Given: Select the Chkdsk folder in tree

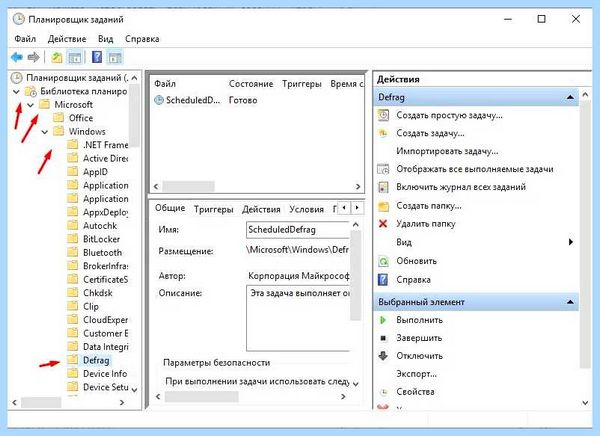Looking at the screenshot, I should coord(98,293).
